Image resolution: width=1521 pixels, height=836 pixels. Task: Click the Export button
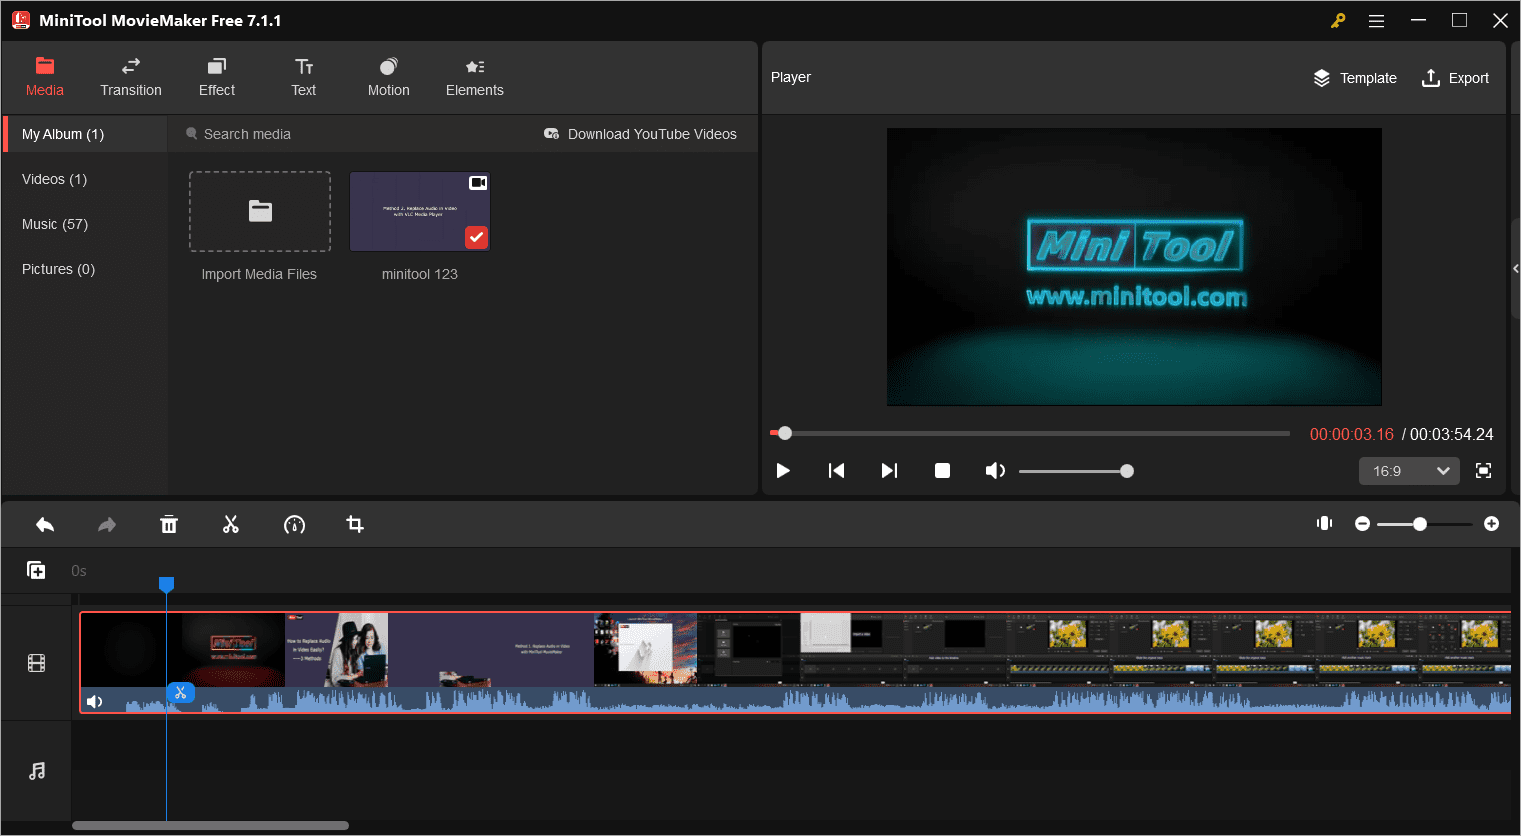tap(1455, 78)
